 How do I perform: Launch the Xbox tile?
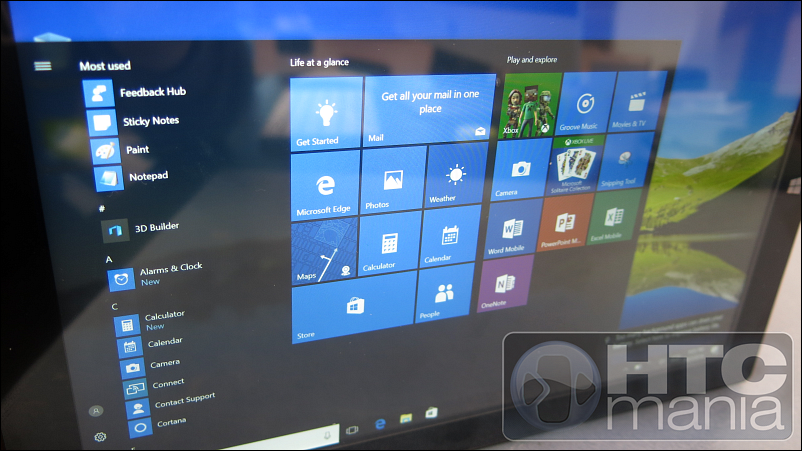point(530,105)
